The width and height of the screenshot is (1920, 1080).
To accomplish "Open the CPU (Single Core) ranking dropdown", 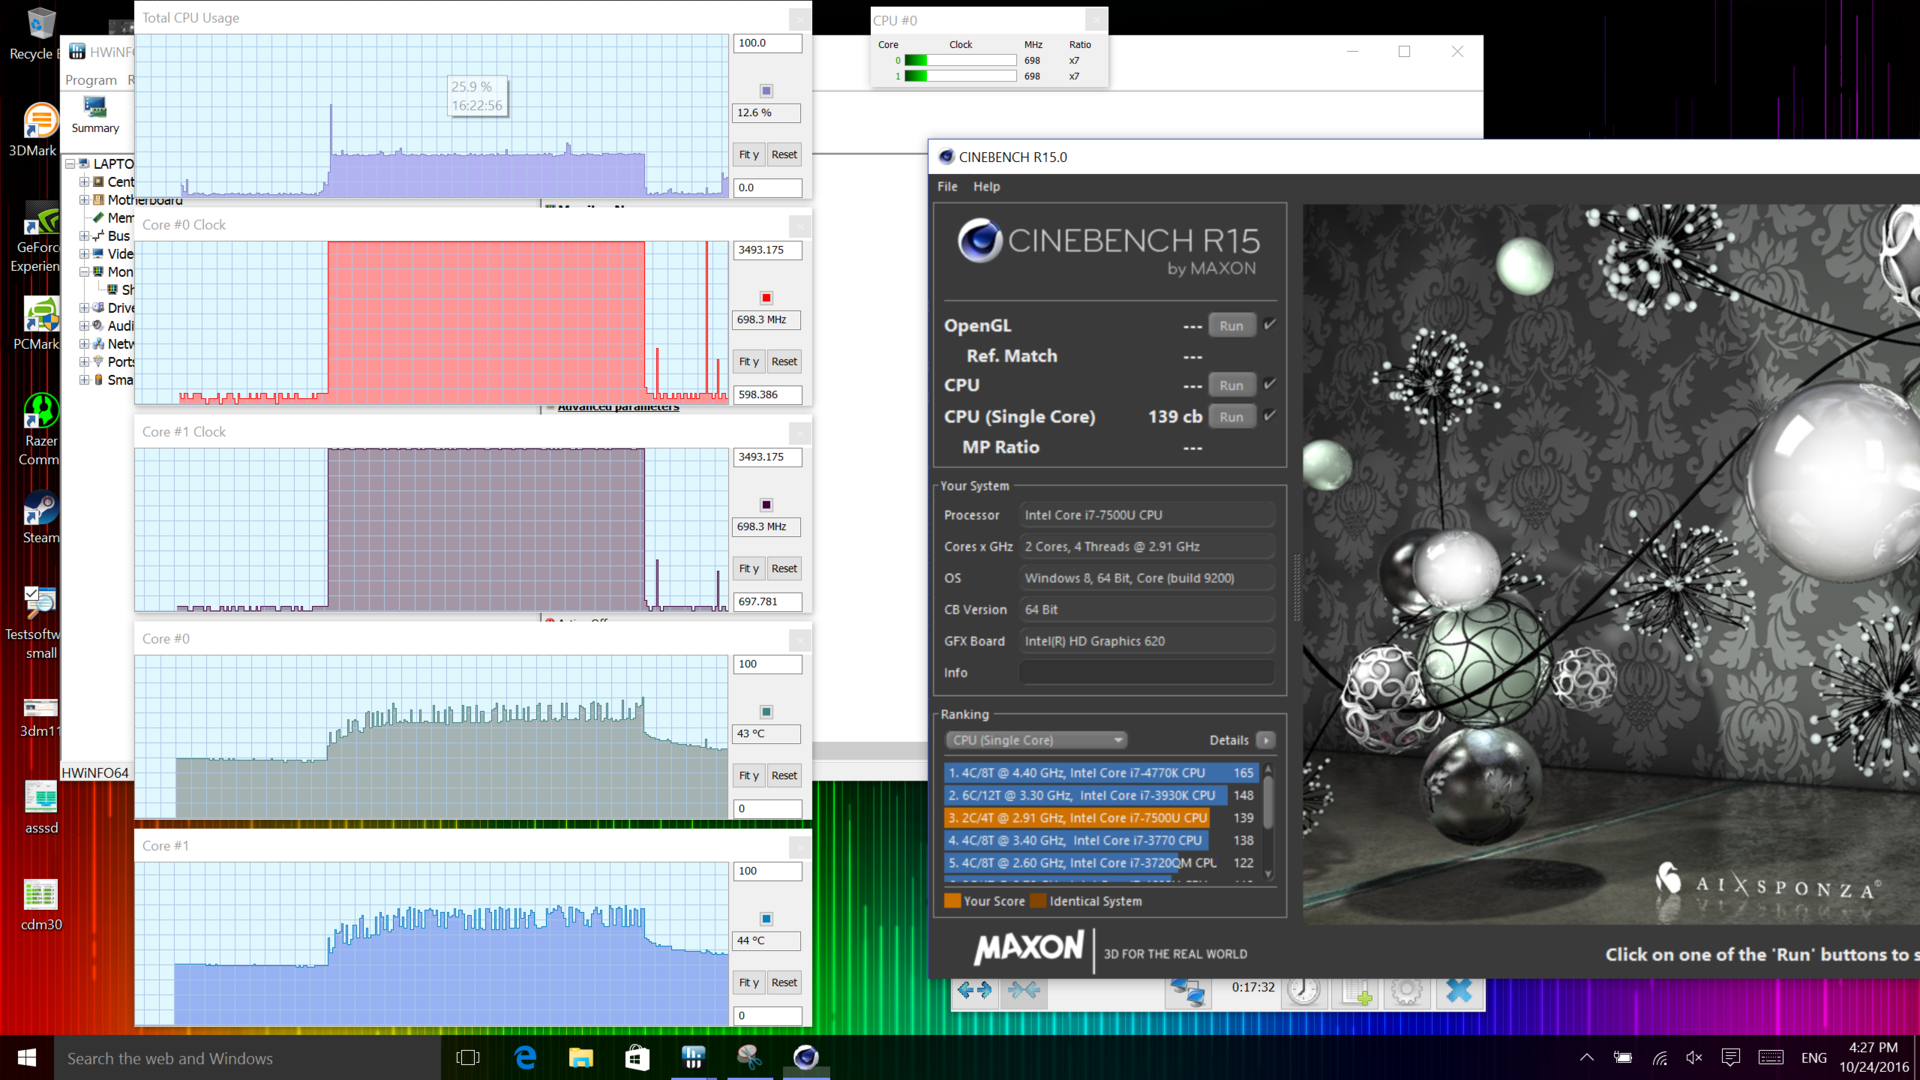I will (1036, 740).
